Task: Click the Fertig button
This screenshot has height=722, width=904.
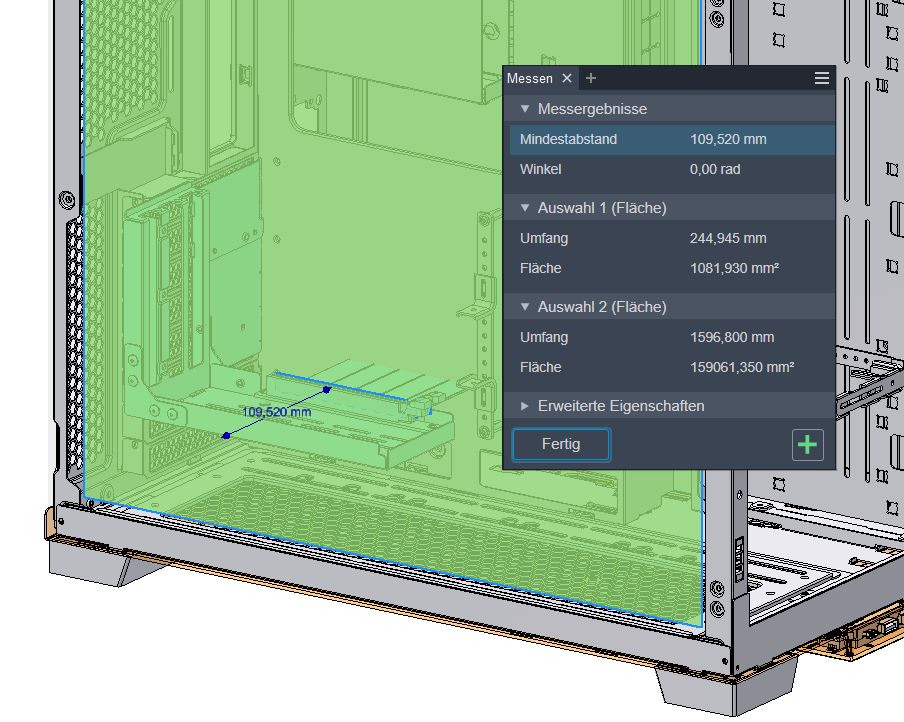Action: pos(561,444)
